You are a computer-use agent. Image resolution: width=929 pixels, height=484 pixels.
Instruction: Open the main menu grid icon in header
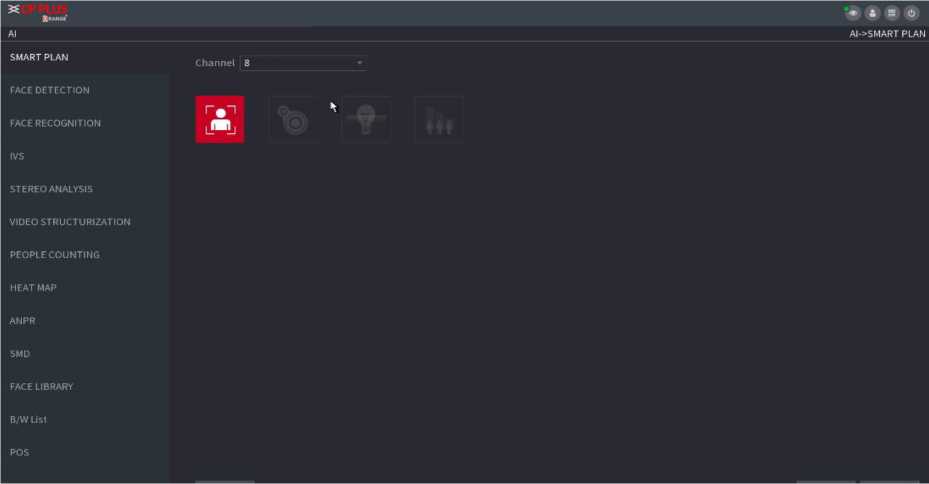click(x=892, y=13)
